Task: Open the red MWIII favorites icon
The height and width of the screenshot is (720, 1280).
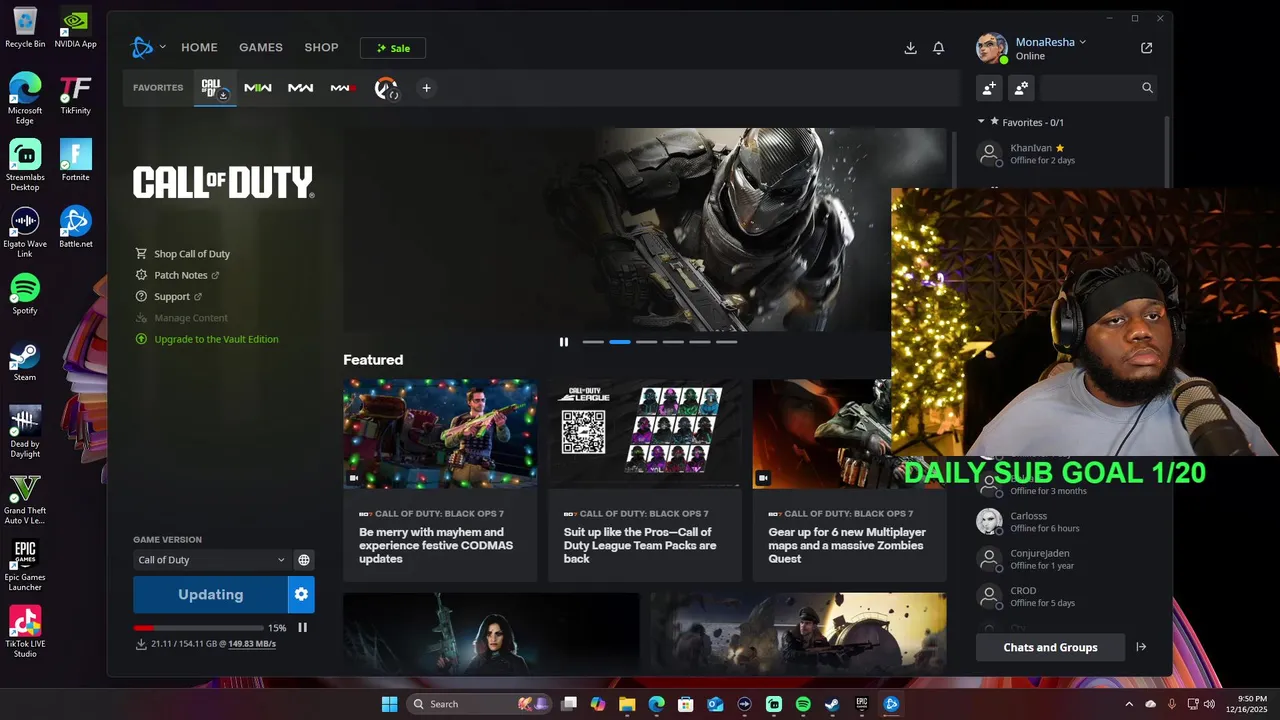Action: click(x=343, y=88)
